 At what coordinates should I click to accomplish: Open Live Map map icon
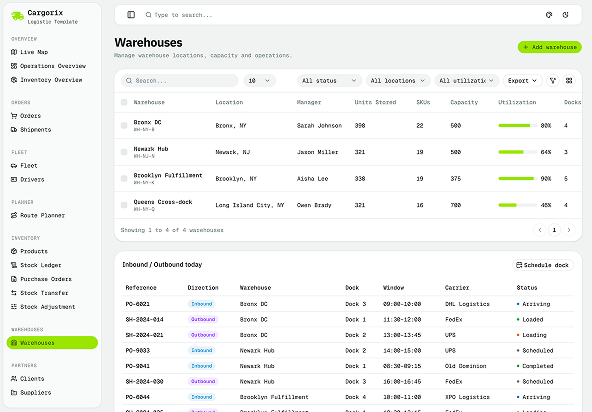click(x=14, y=52)
